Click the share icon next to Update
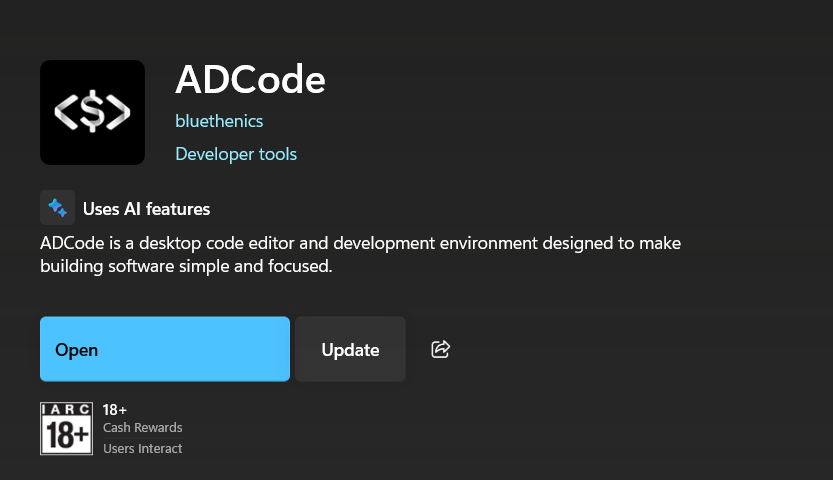This screenshot has height=480, width=833. point(440,349)
